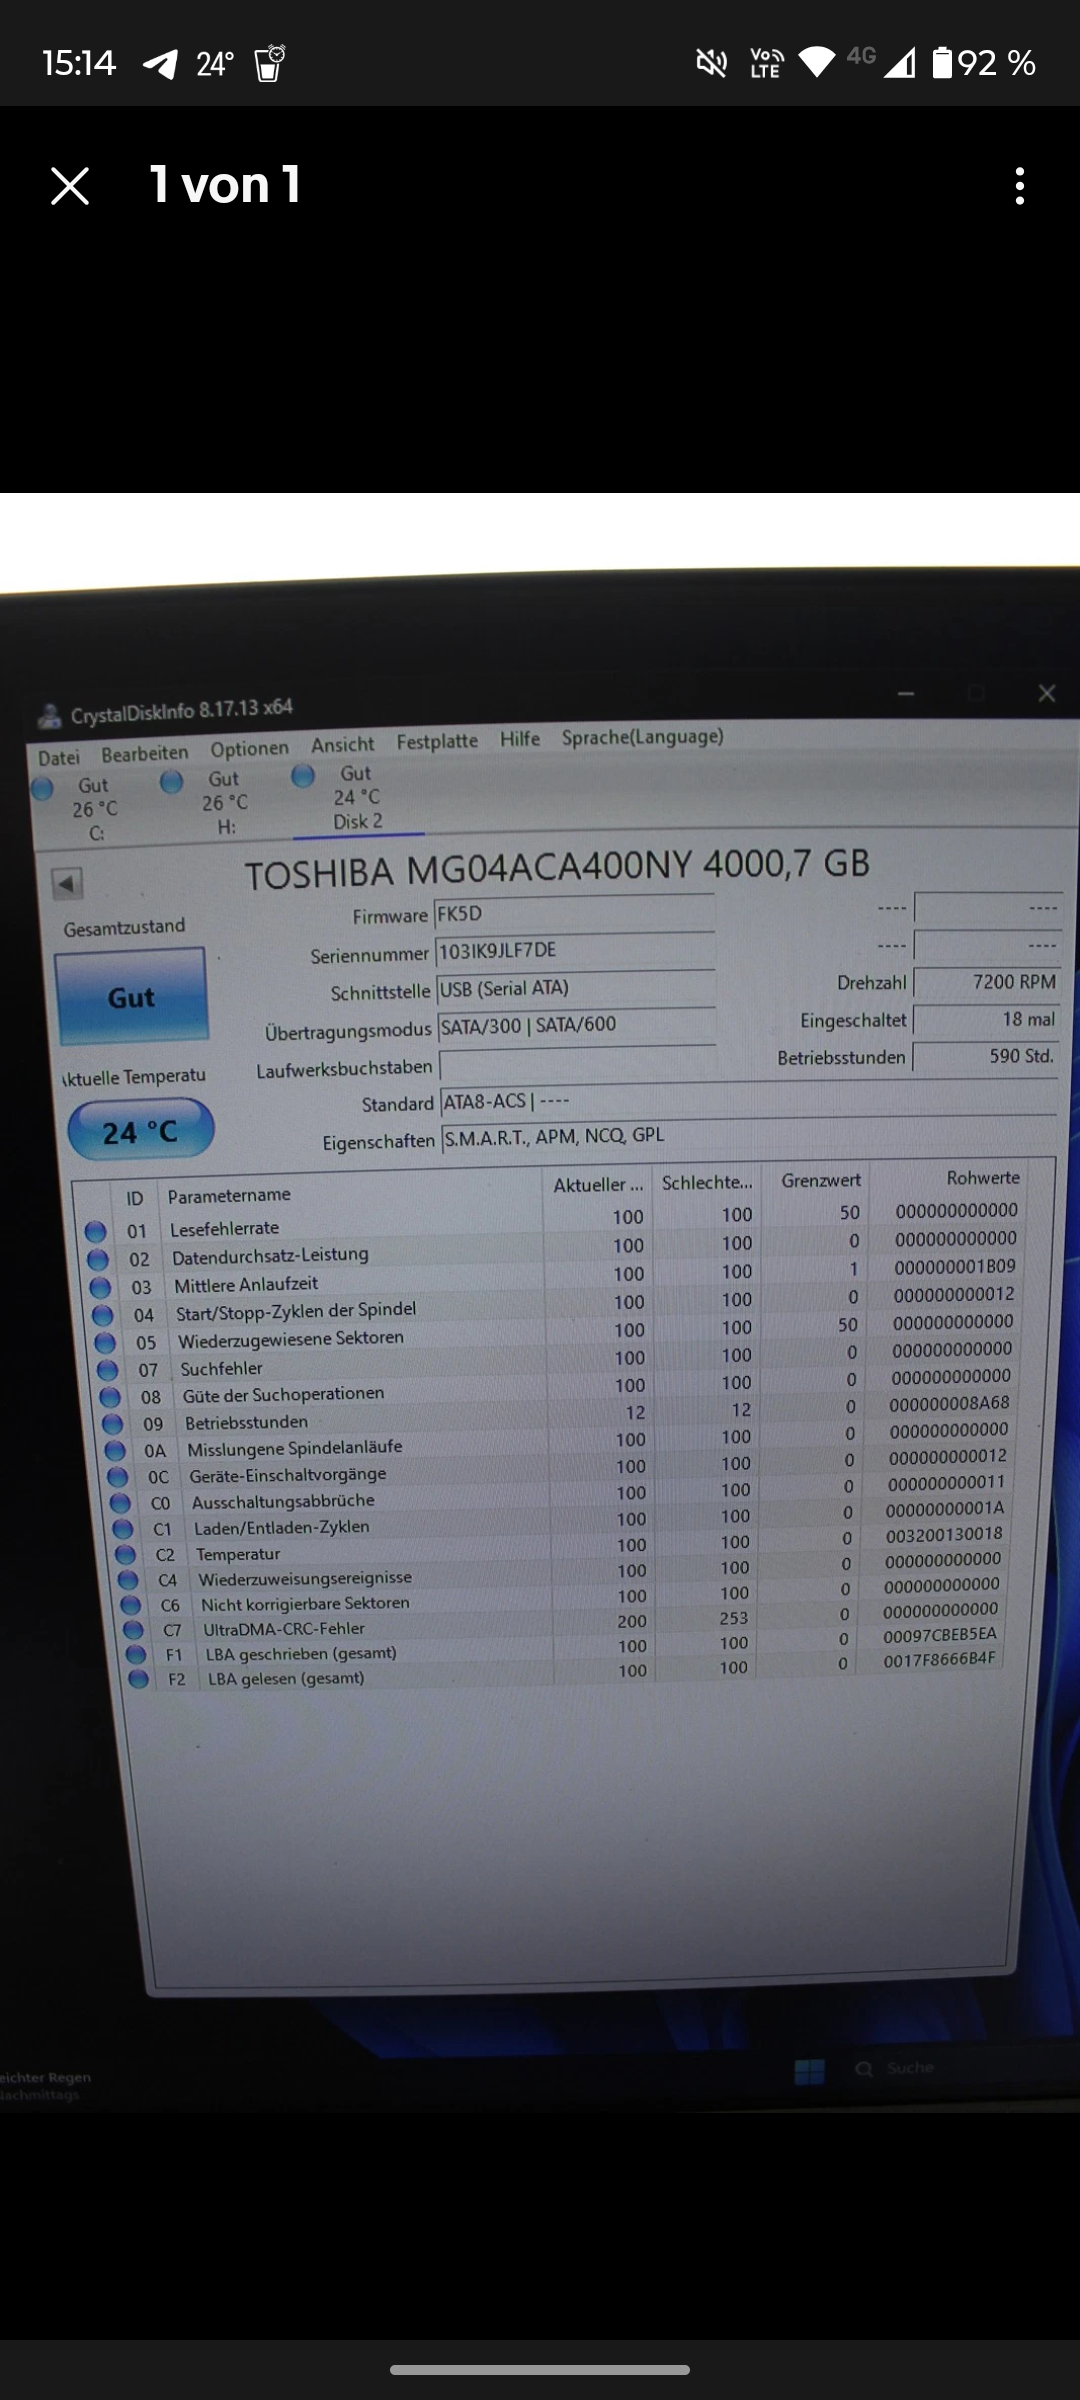Image resolution: width=1080 pixels, height=2400 pixels.
Task: Click status dot for LBA gelesen (gesamt)
Action: [x=138, y=1679]
